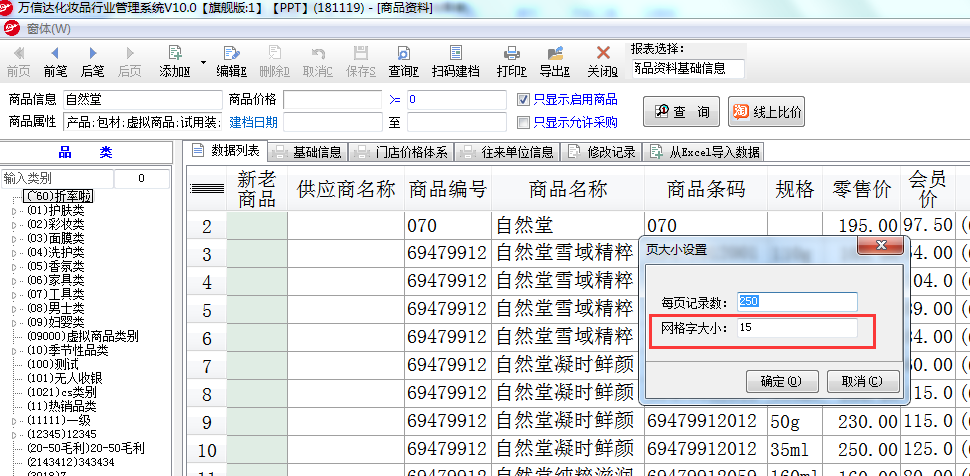Switch to the 修改记录 tab
970x476 pixels.
point(601,152)
